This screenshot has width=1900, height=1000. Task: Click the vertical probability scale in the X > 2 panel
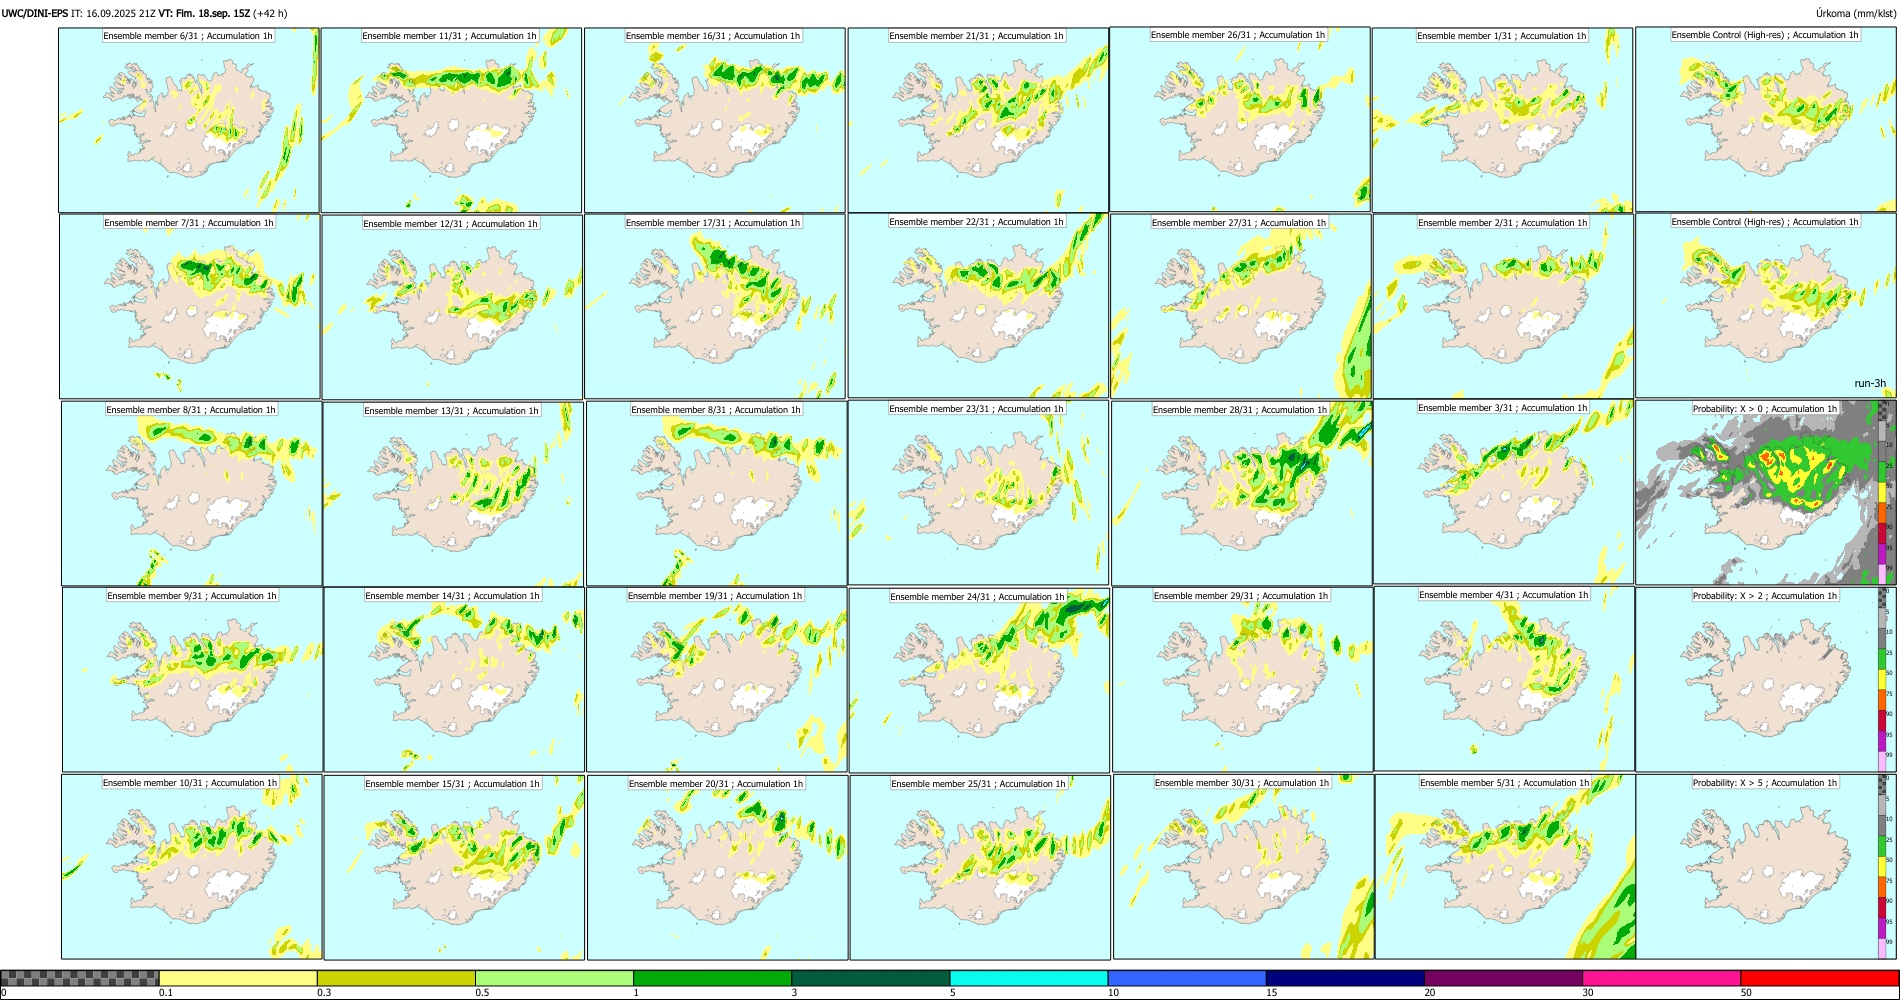coord(1883,679)
